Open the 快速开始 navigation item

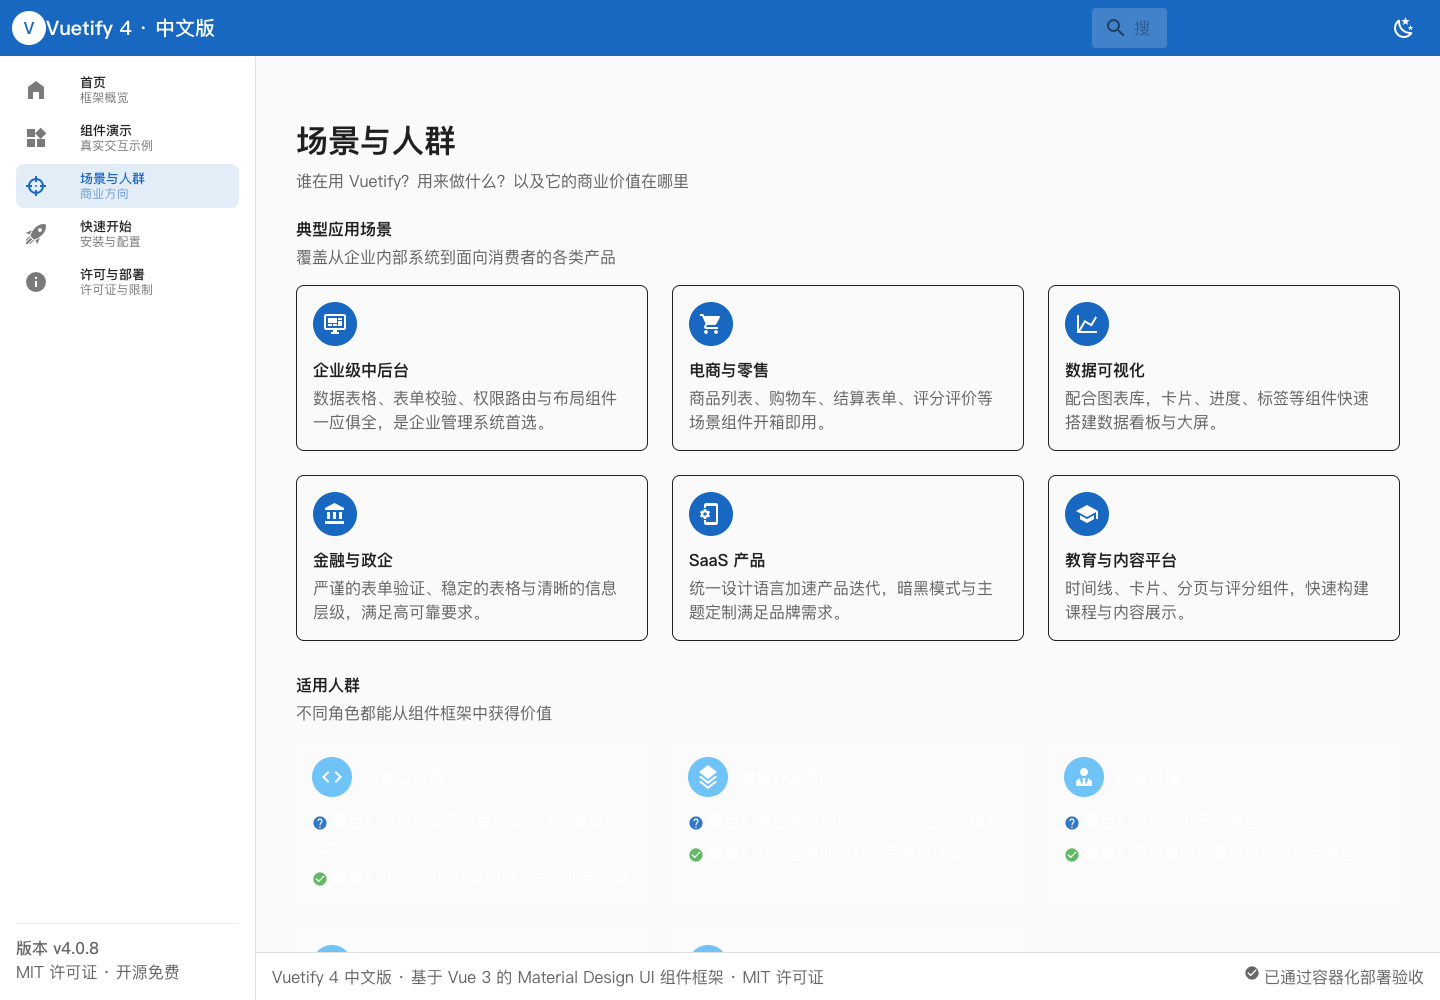pos(127,234)
